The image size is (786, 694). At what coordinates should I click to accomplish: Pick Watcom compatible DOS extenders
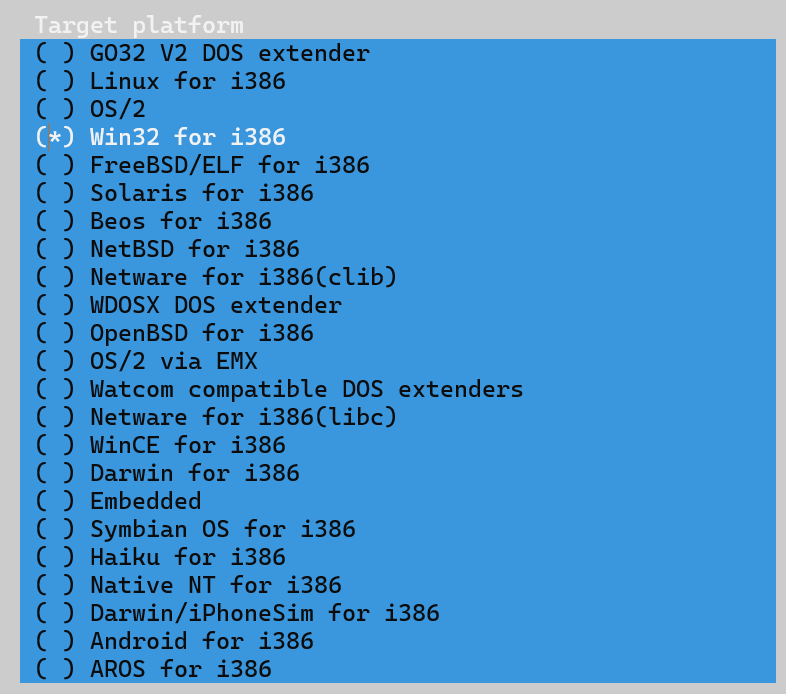tap(279, 390)
